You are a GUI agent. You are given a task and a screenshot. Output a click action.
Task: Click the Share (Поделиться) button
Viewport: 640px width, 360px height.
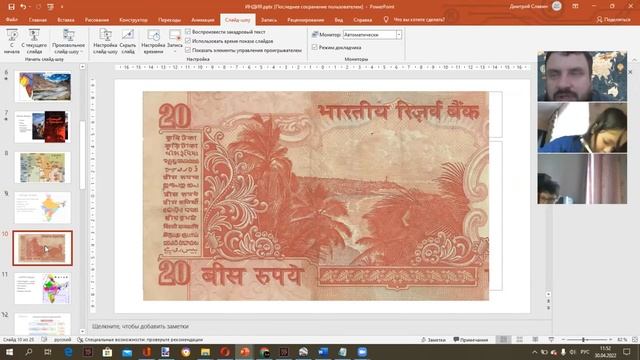point(613,20)
